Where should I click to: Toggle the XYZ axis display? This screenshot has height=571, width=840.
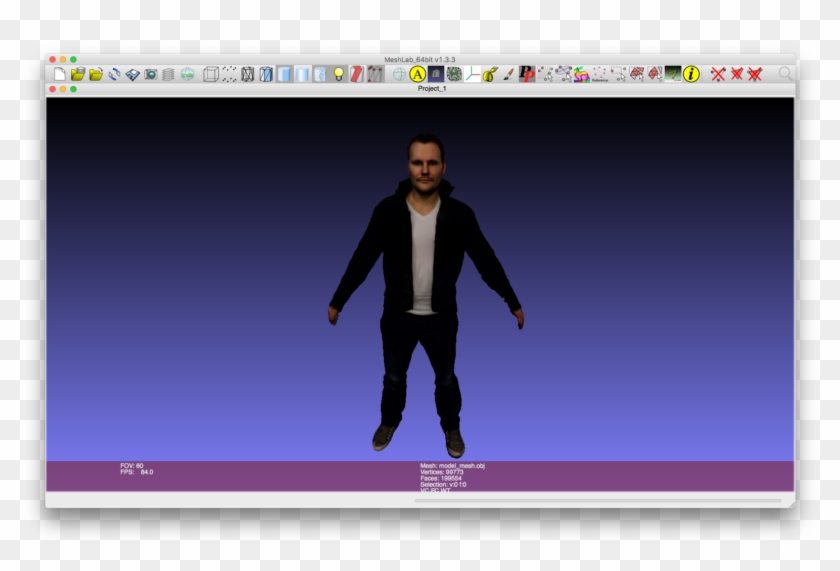[472, 74]
